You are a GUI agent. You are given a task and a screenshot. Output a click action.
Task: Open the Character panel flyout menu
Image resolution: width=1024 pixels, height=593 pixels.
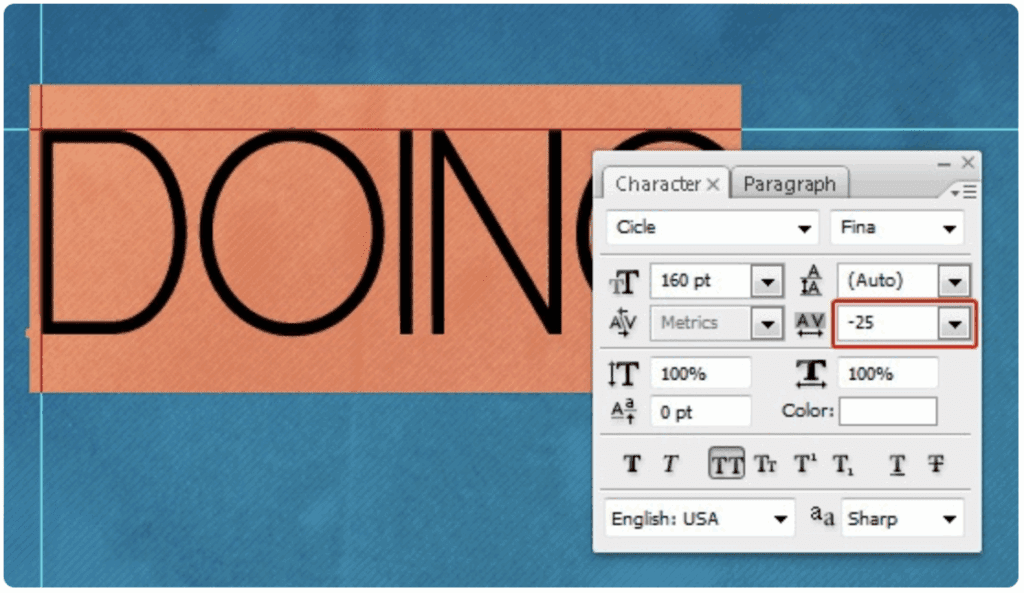click(x=964, y=191)
